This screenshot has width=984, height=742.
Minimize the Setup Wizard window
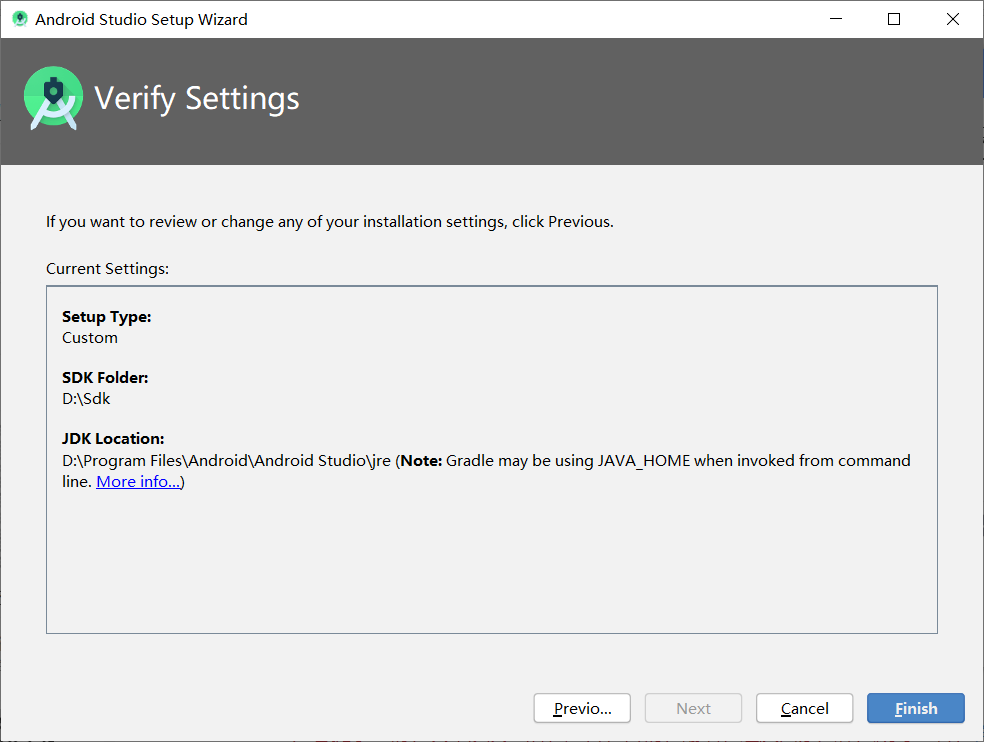pyautogui.click(x=836, y=19)
